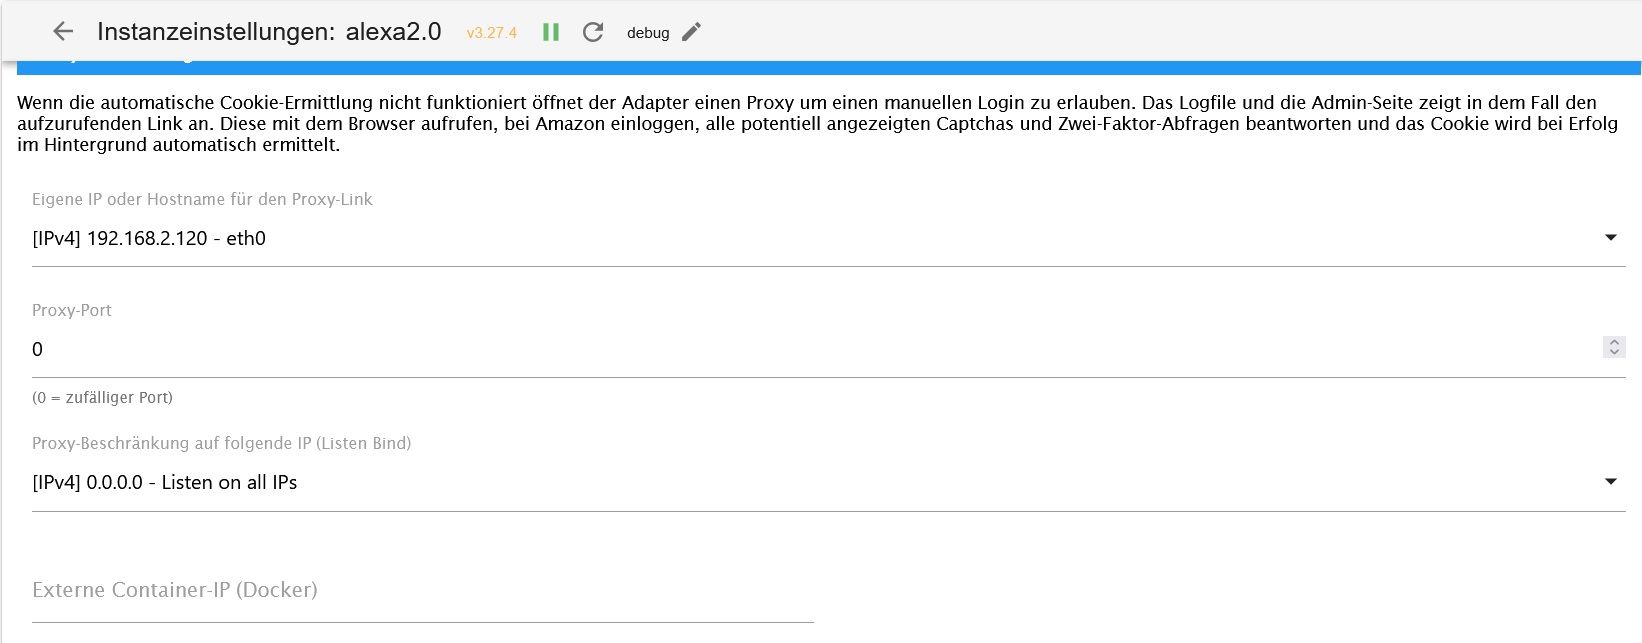Increase the Proxy-Port value with up arrow
The image size is (1642, 643).
[x=1614, y=342]
